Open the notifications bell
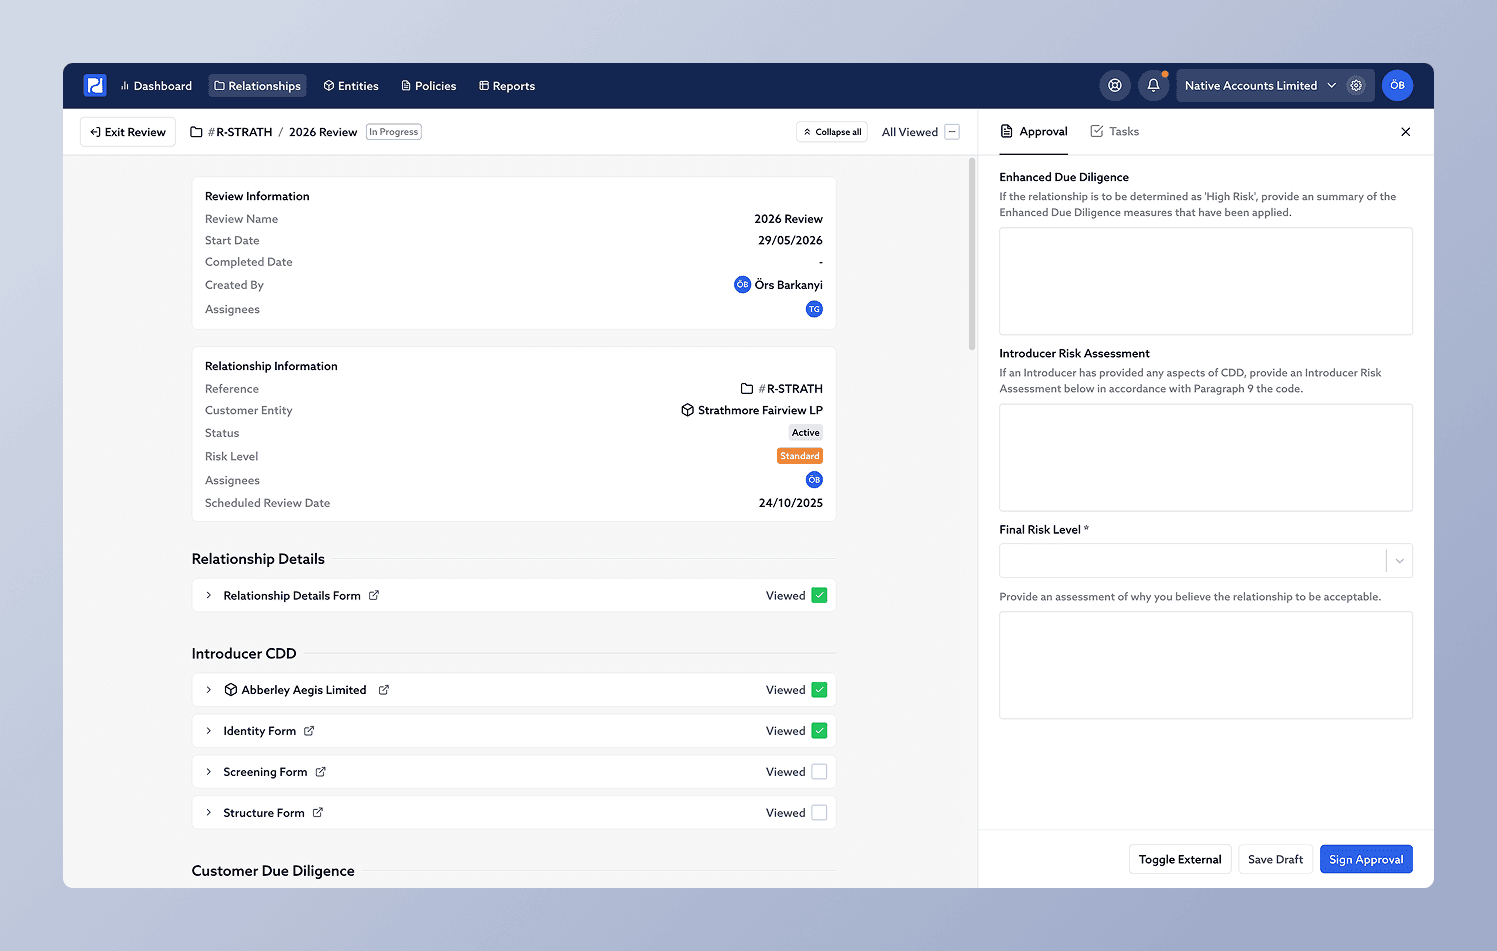1497x951 pixels. pos(1153,86)
